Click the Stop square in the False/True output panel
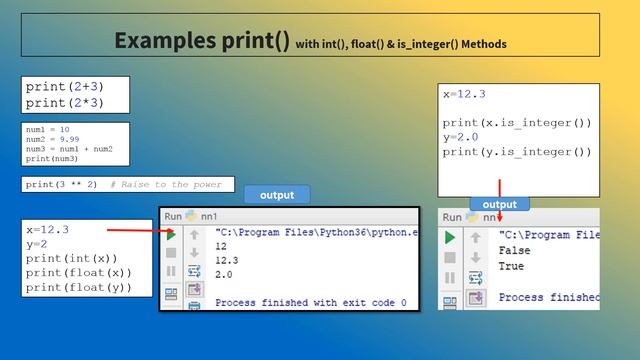640x360 pixels. [x=450, y=258]
